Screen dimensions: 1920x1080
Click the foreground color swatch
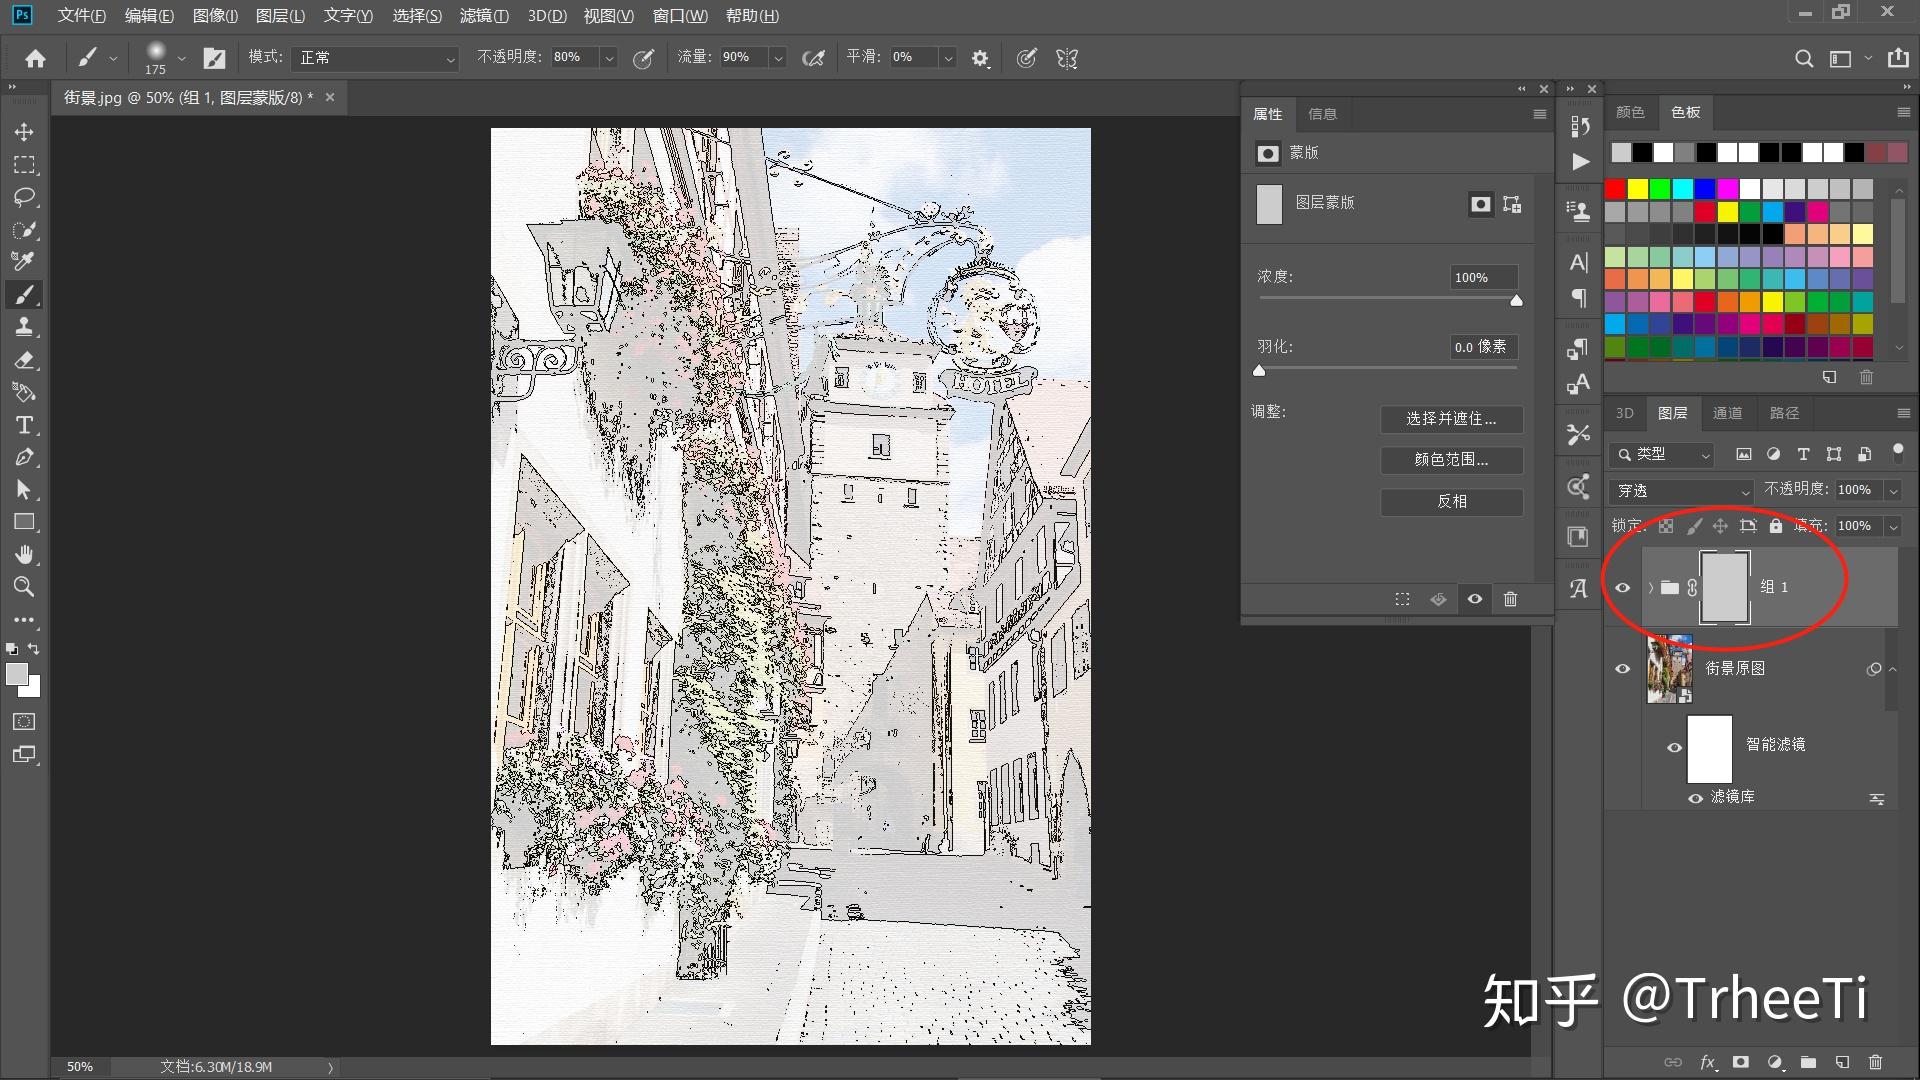[16, 675]
